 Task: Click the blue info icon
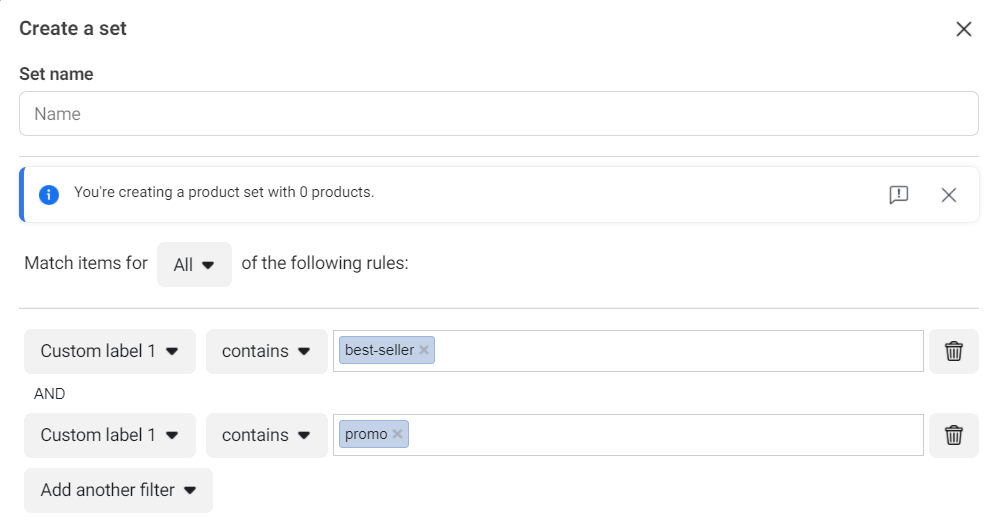tap(49, 195)
